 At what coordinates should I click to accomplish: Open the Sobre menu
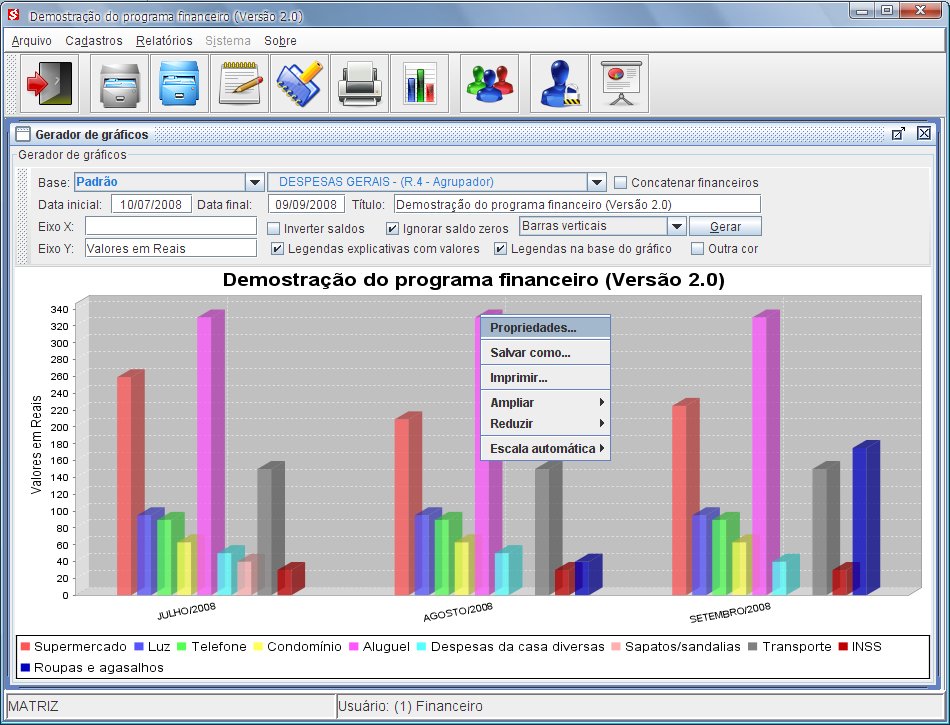280,41
